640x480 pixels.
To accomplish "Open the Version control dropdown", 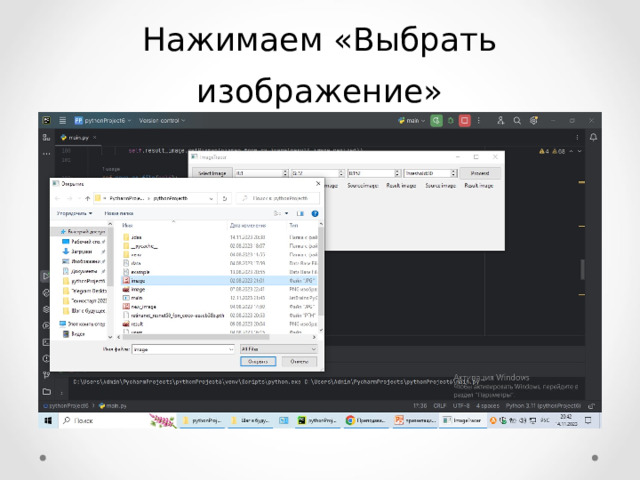I will point(162,121).
